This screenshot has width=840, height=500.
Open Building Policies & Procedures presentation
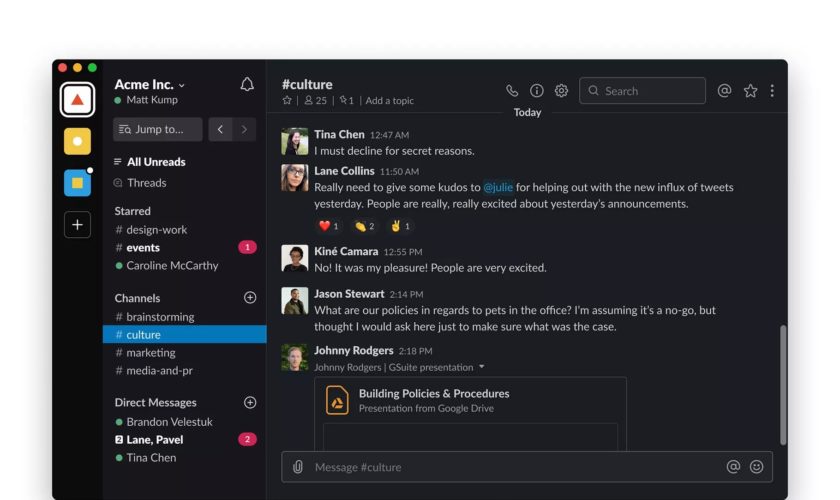(x=434, y=393)
